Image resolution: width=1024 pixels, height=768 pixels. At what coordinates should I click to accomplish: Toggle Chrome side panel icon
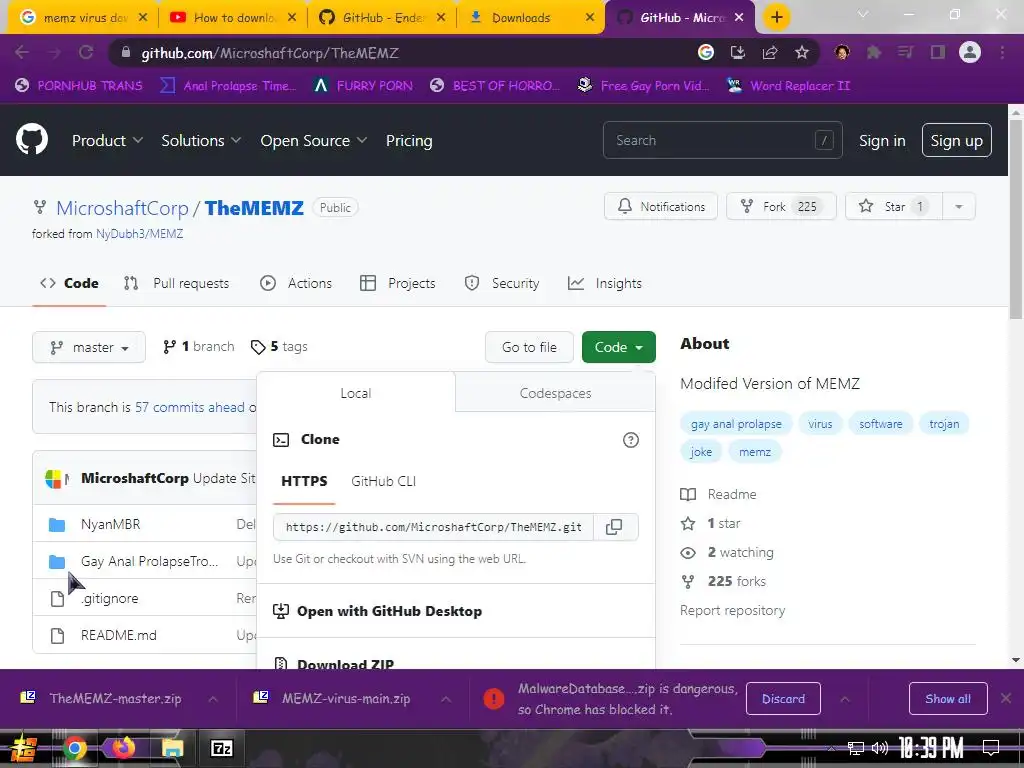pos(938,53)
